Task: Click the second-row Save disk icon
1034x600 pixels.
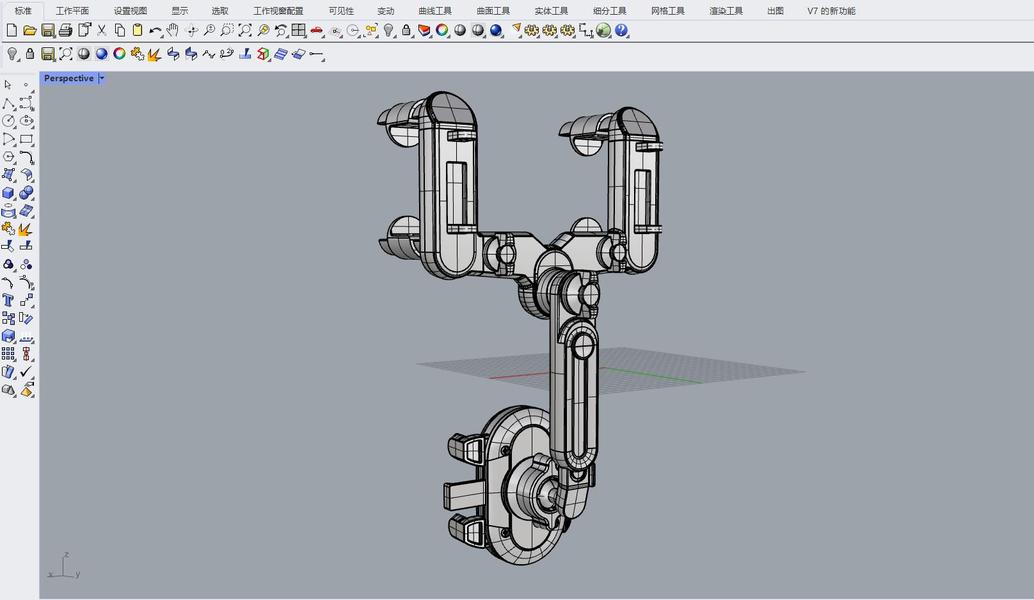Action: click(x=47, y=54)
